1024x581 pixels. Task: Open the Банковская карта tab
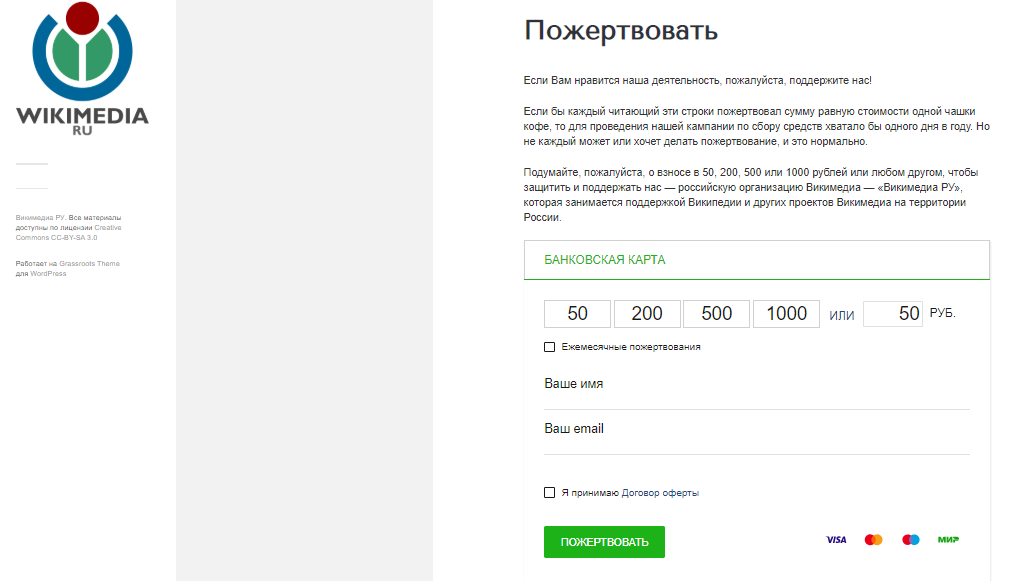[605, 260]
